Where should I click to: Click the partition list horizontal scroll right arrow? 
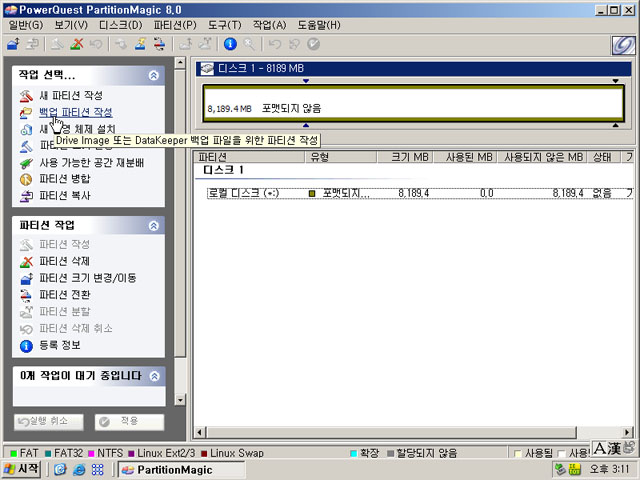(x=628, y=432)
